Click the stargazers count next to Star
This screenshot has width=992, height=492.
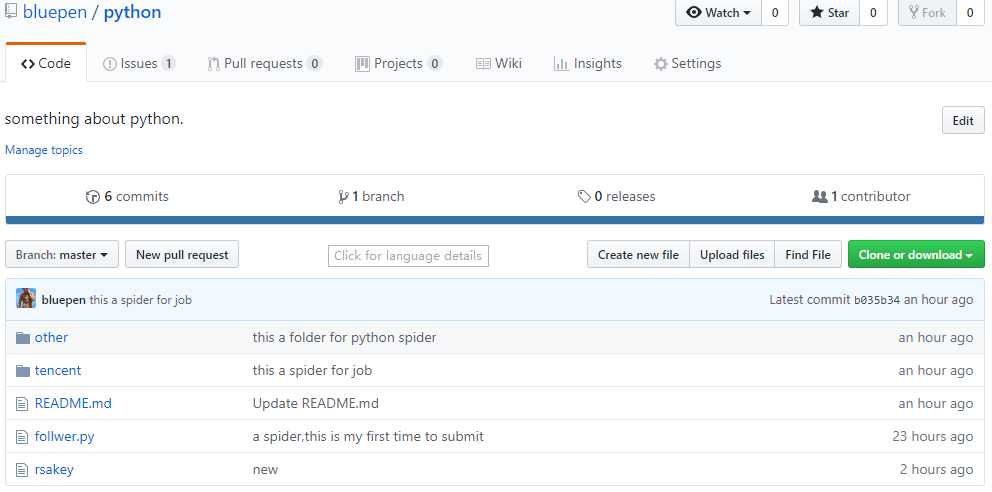tap(873, 12)
